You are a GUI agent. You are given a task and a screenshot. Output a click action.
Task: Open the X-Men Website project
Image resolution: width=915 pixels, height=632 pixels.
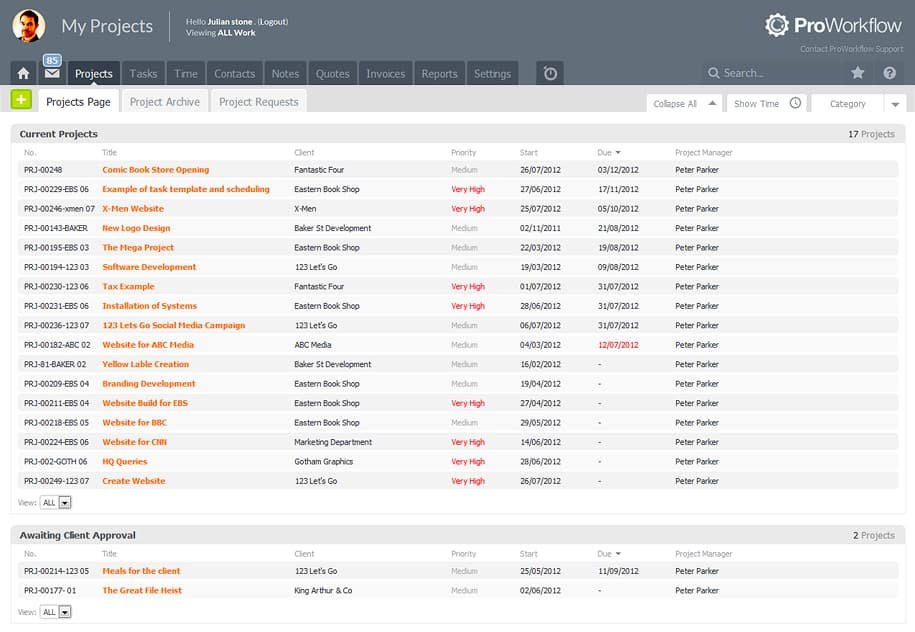[133, 208]
